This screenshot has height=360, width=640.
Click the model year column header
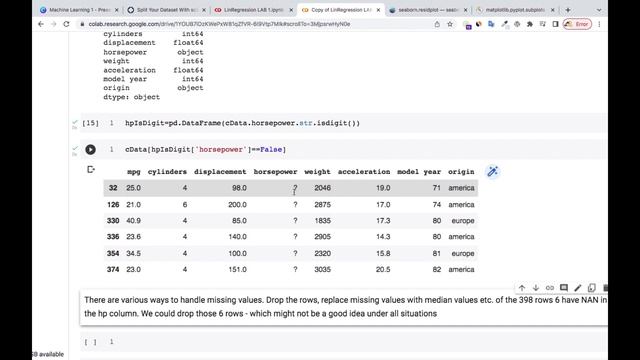coord(419,172)
